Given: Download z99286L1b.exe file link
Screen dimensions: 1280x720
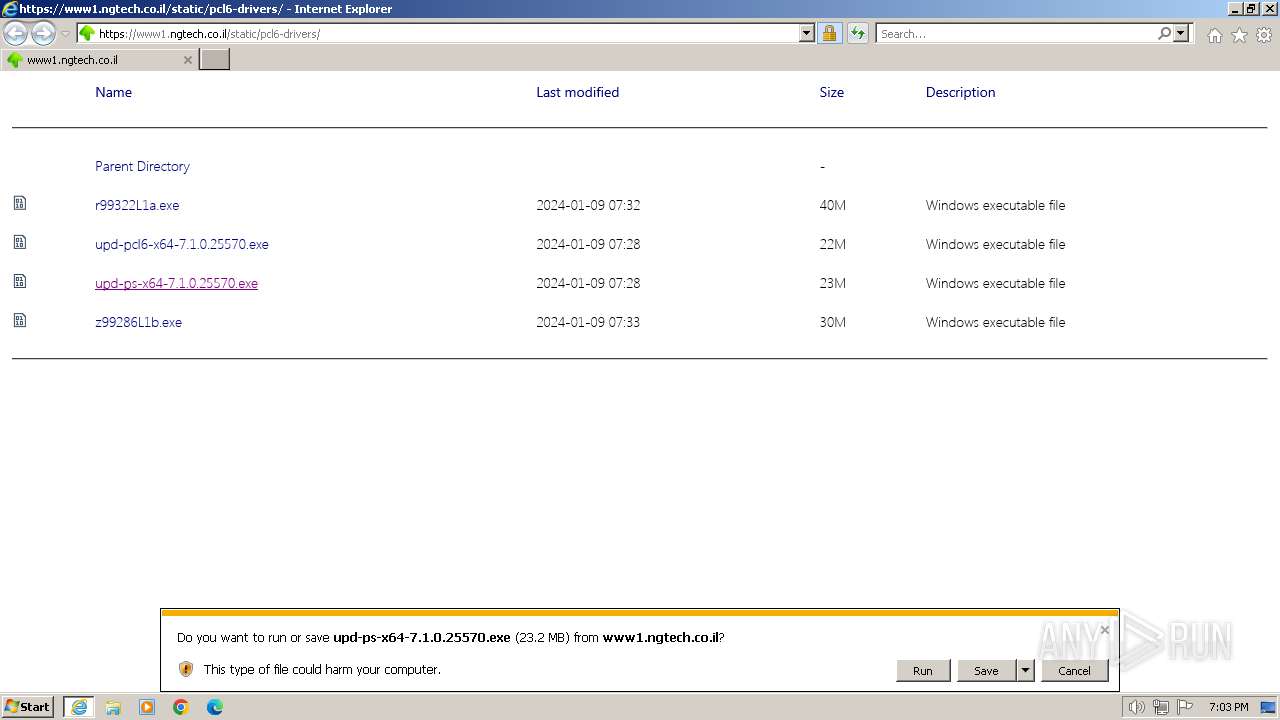Looking at the screenshot, I should 138,322.
